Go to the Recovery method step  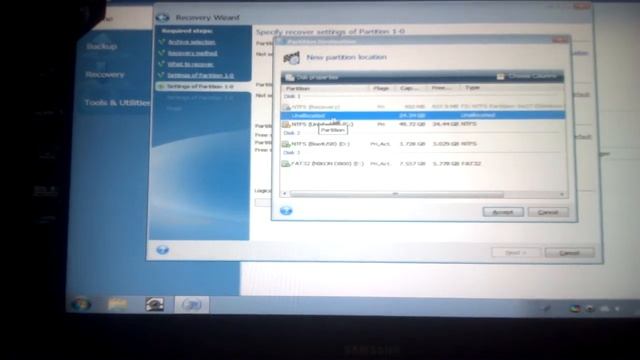point(192,53)
